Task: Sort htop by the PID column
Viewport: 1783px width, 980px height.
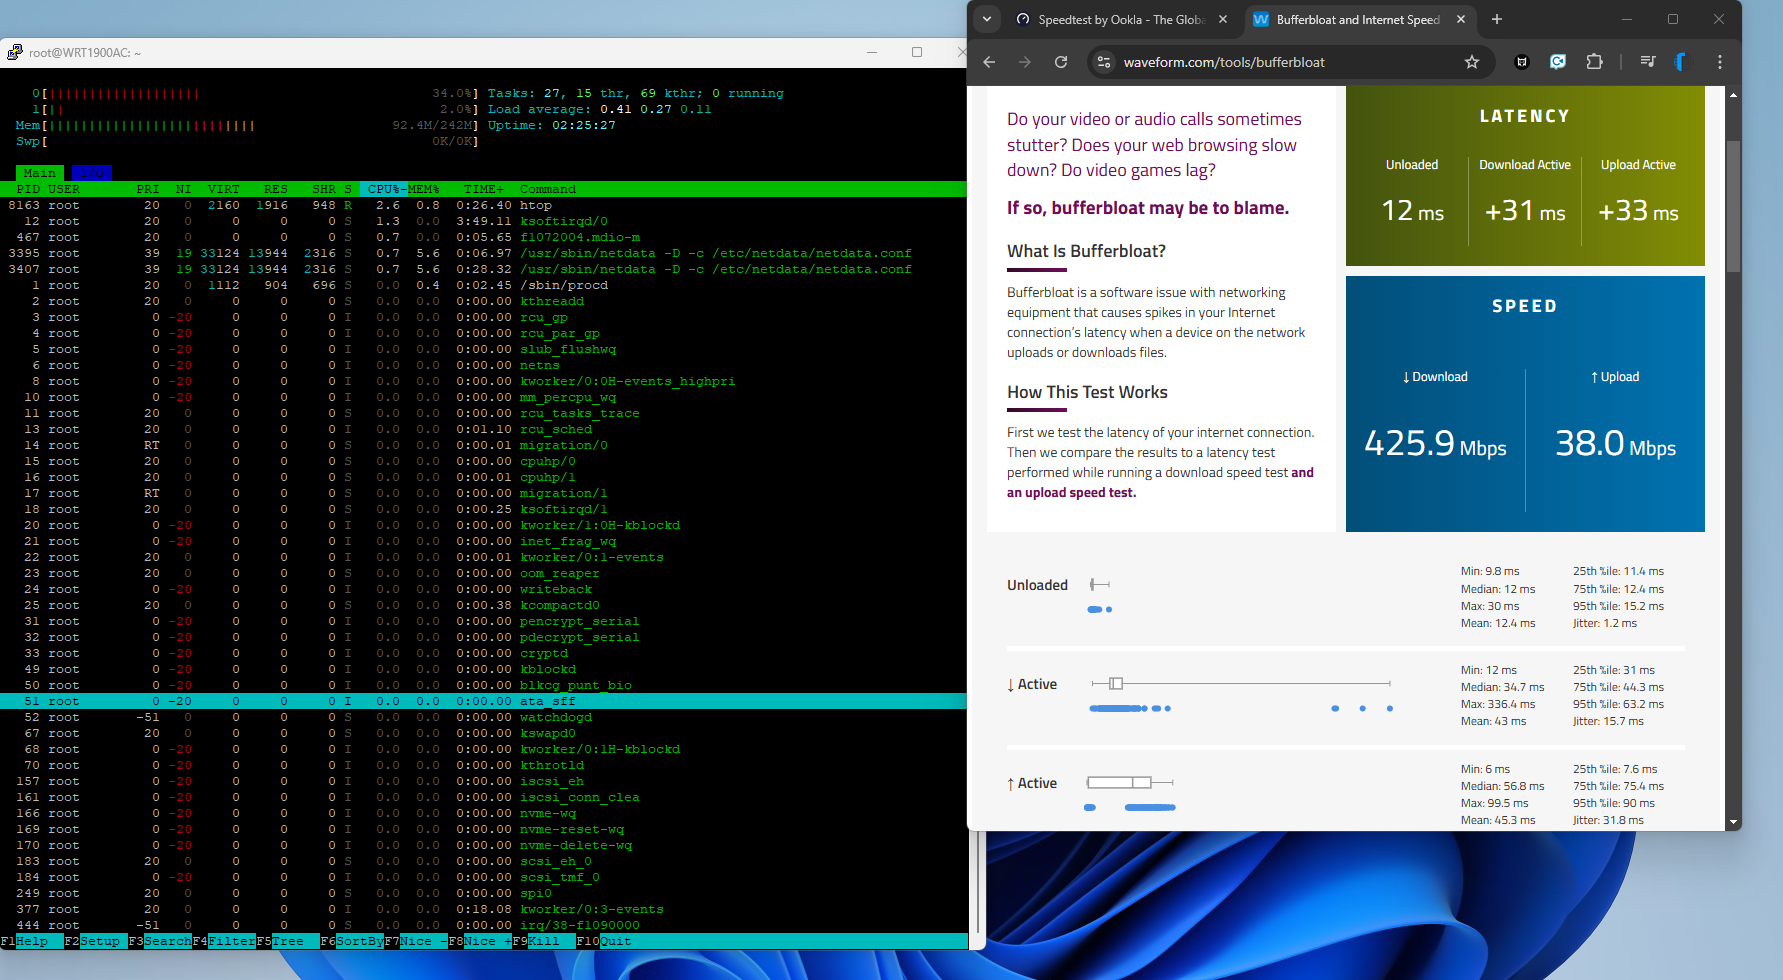Action: [28, 189]
